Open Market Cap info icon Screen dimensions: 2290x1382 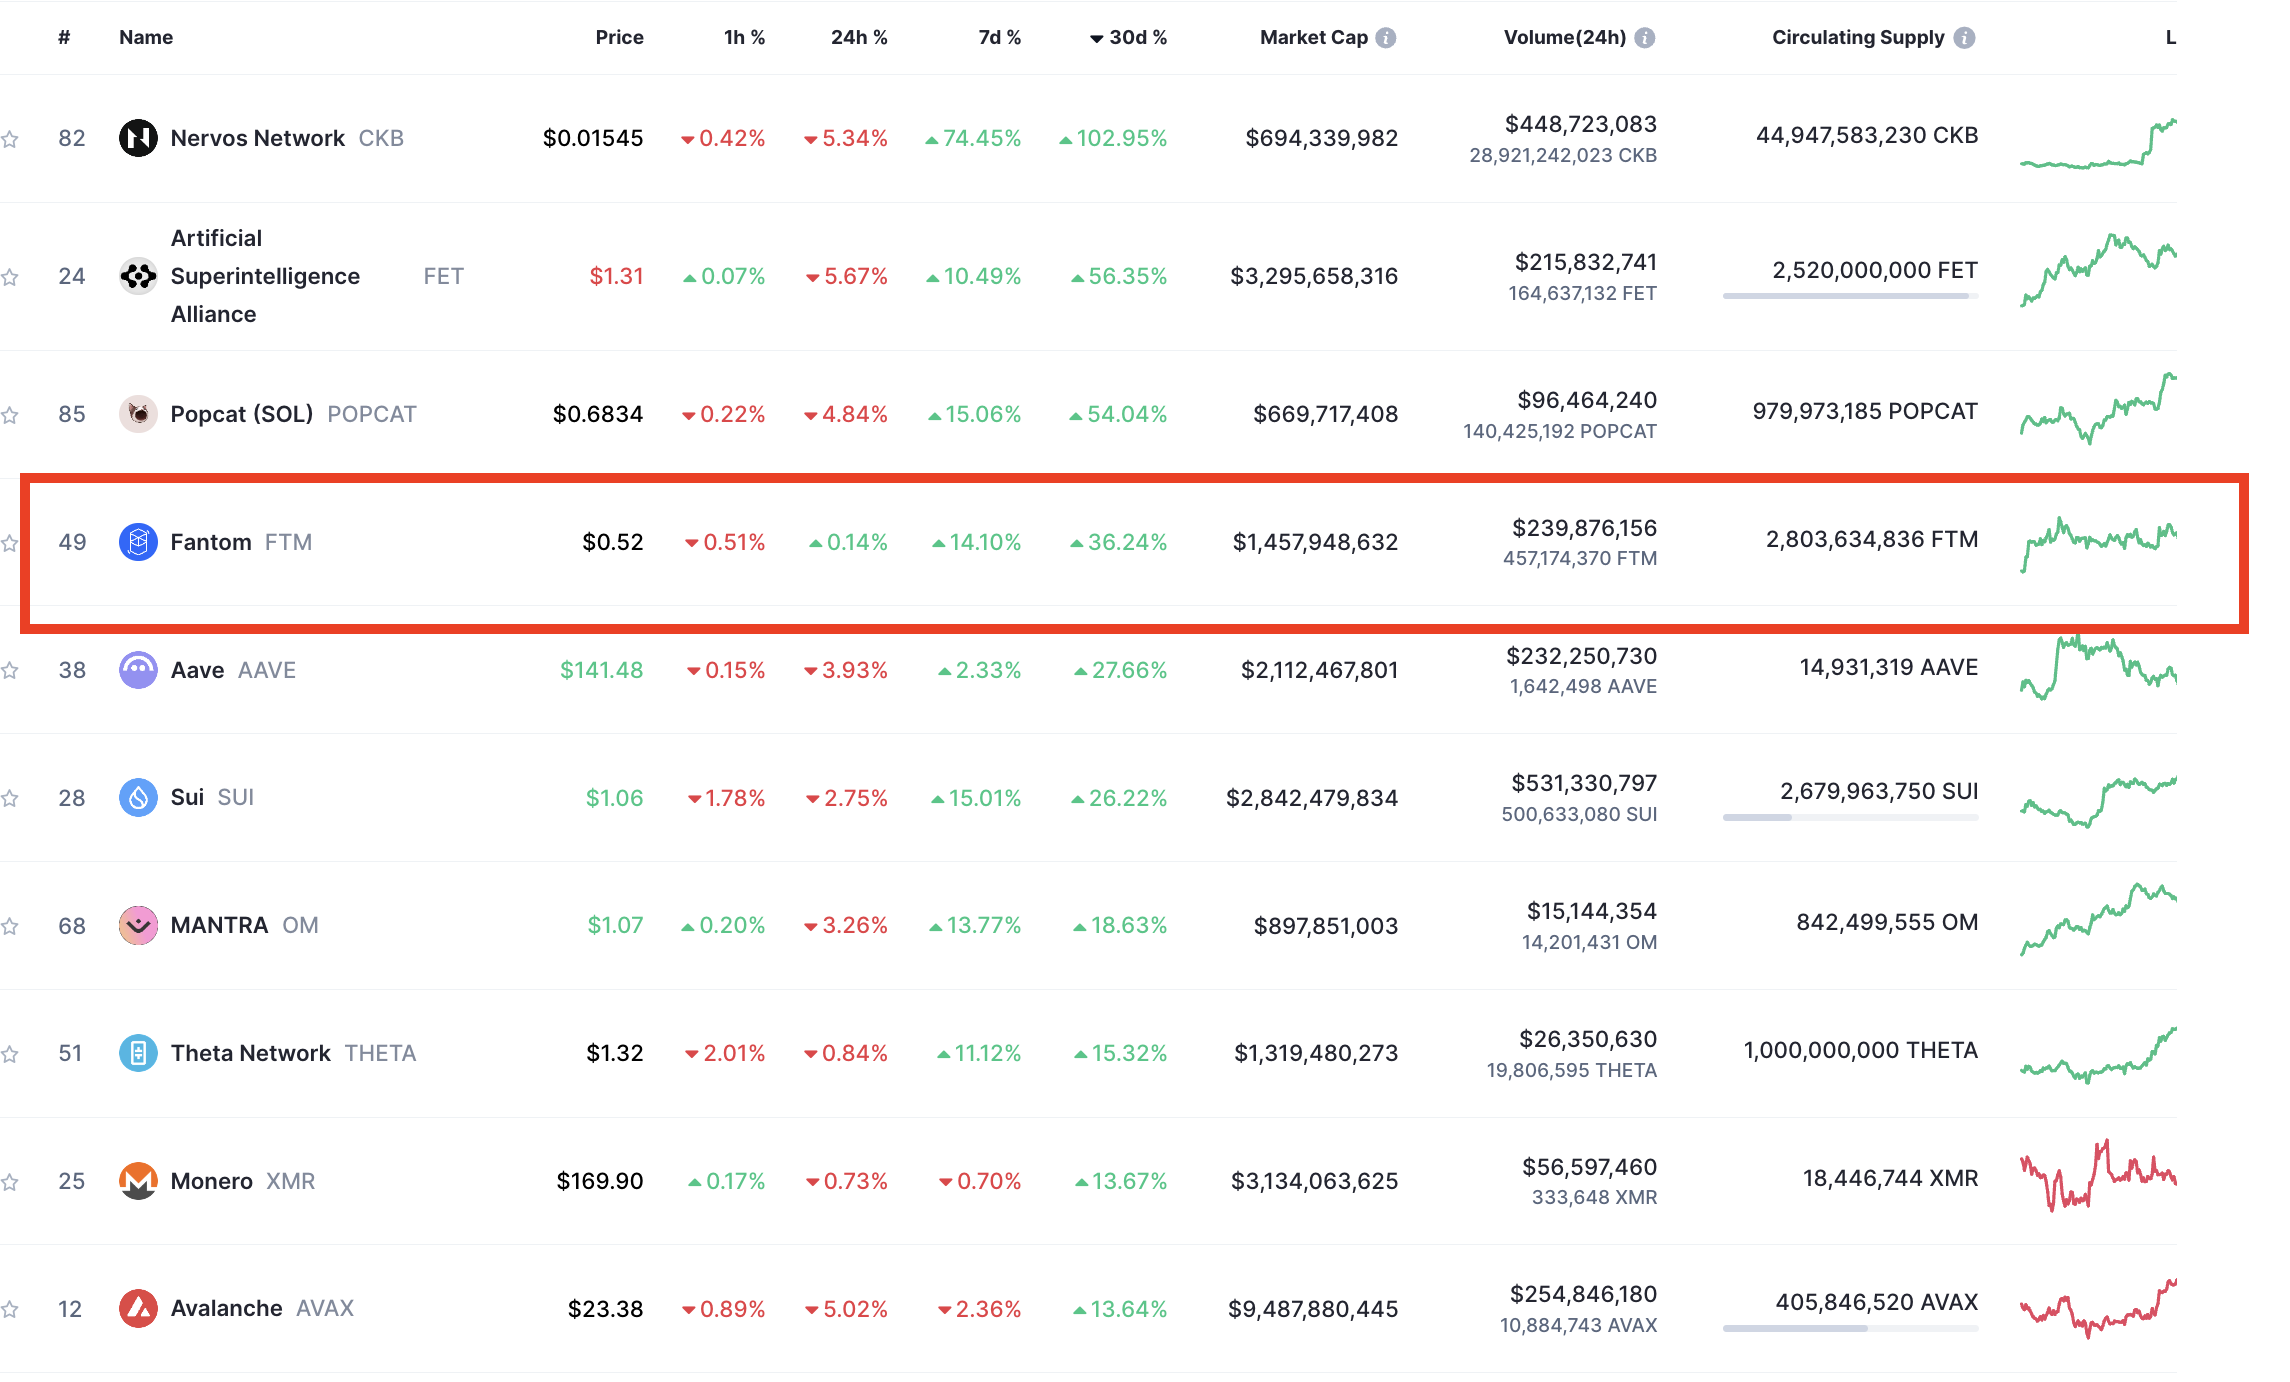1386,38
